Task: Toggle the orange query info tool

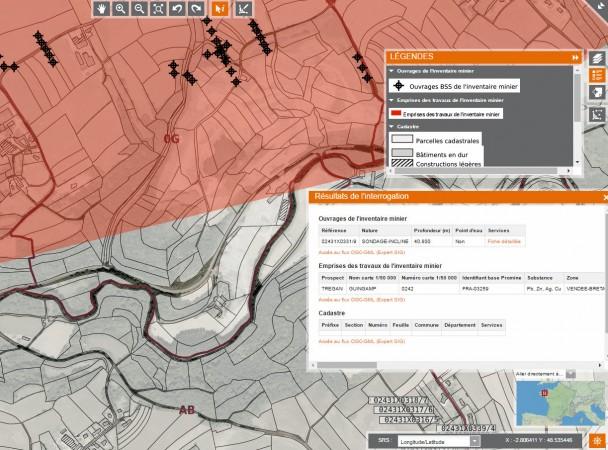Action: [x=221, y=8]
